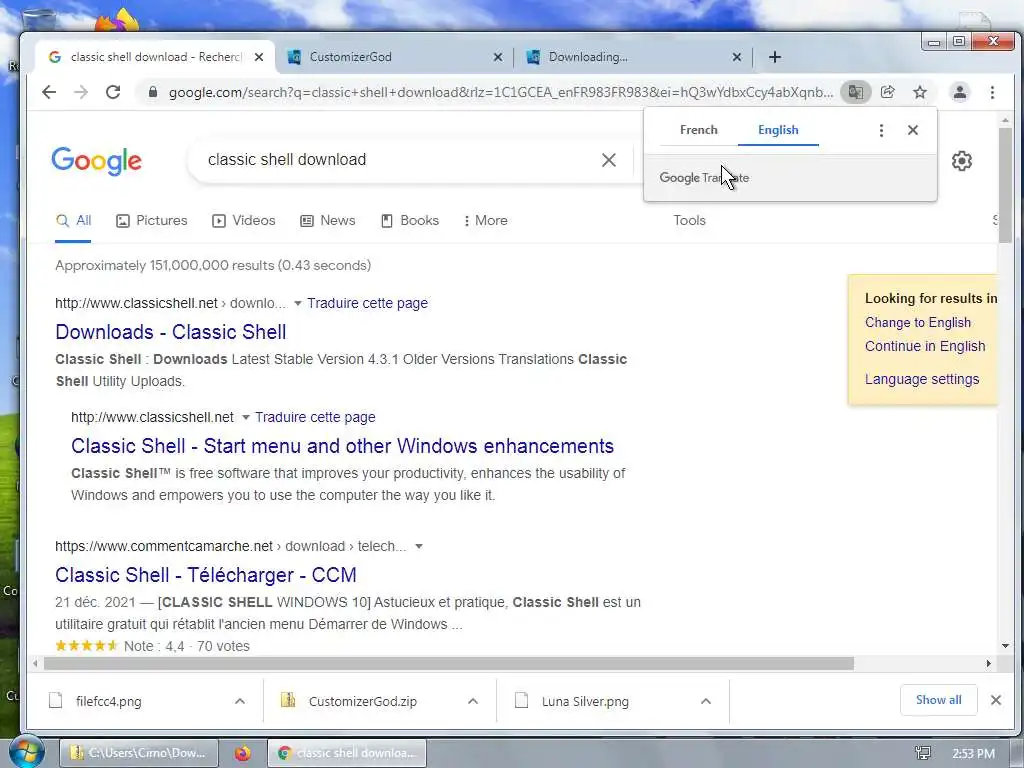Open Chrome three-dot main menu
1024x768 pixels.
992,92
